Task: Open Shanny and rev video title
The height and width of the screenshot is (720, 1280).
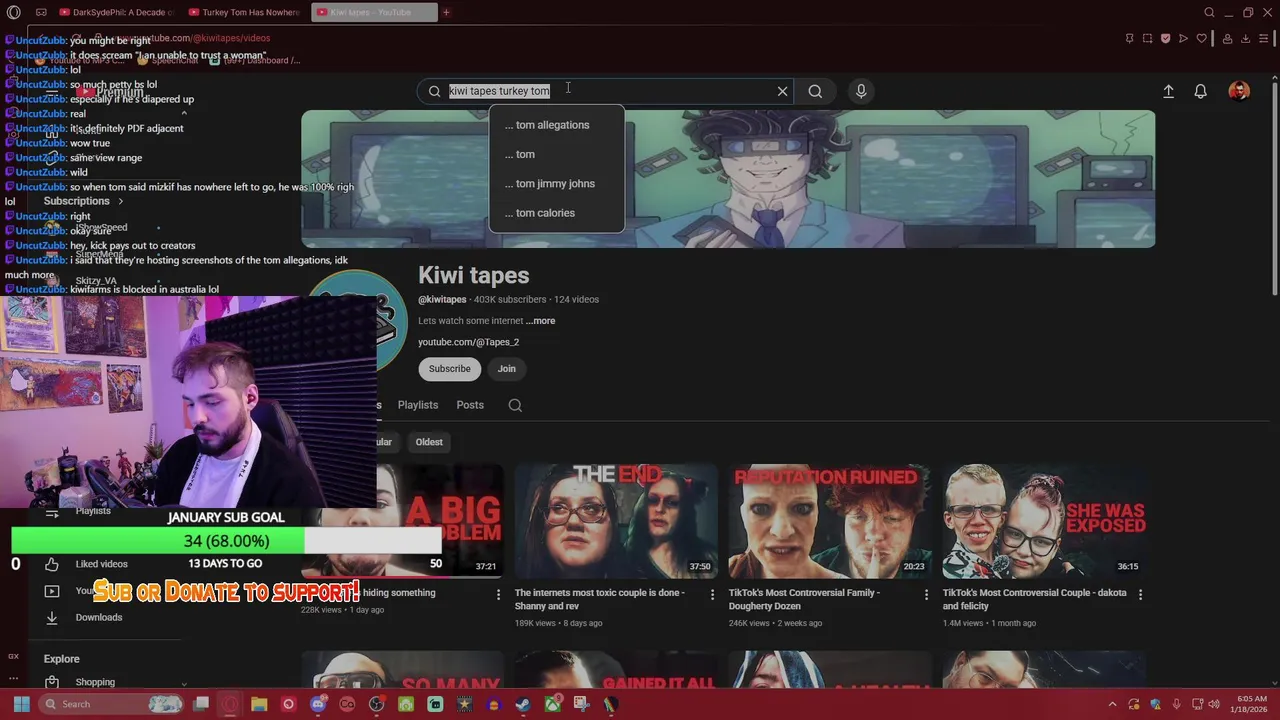Action: (606, 599)
